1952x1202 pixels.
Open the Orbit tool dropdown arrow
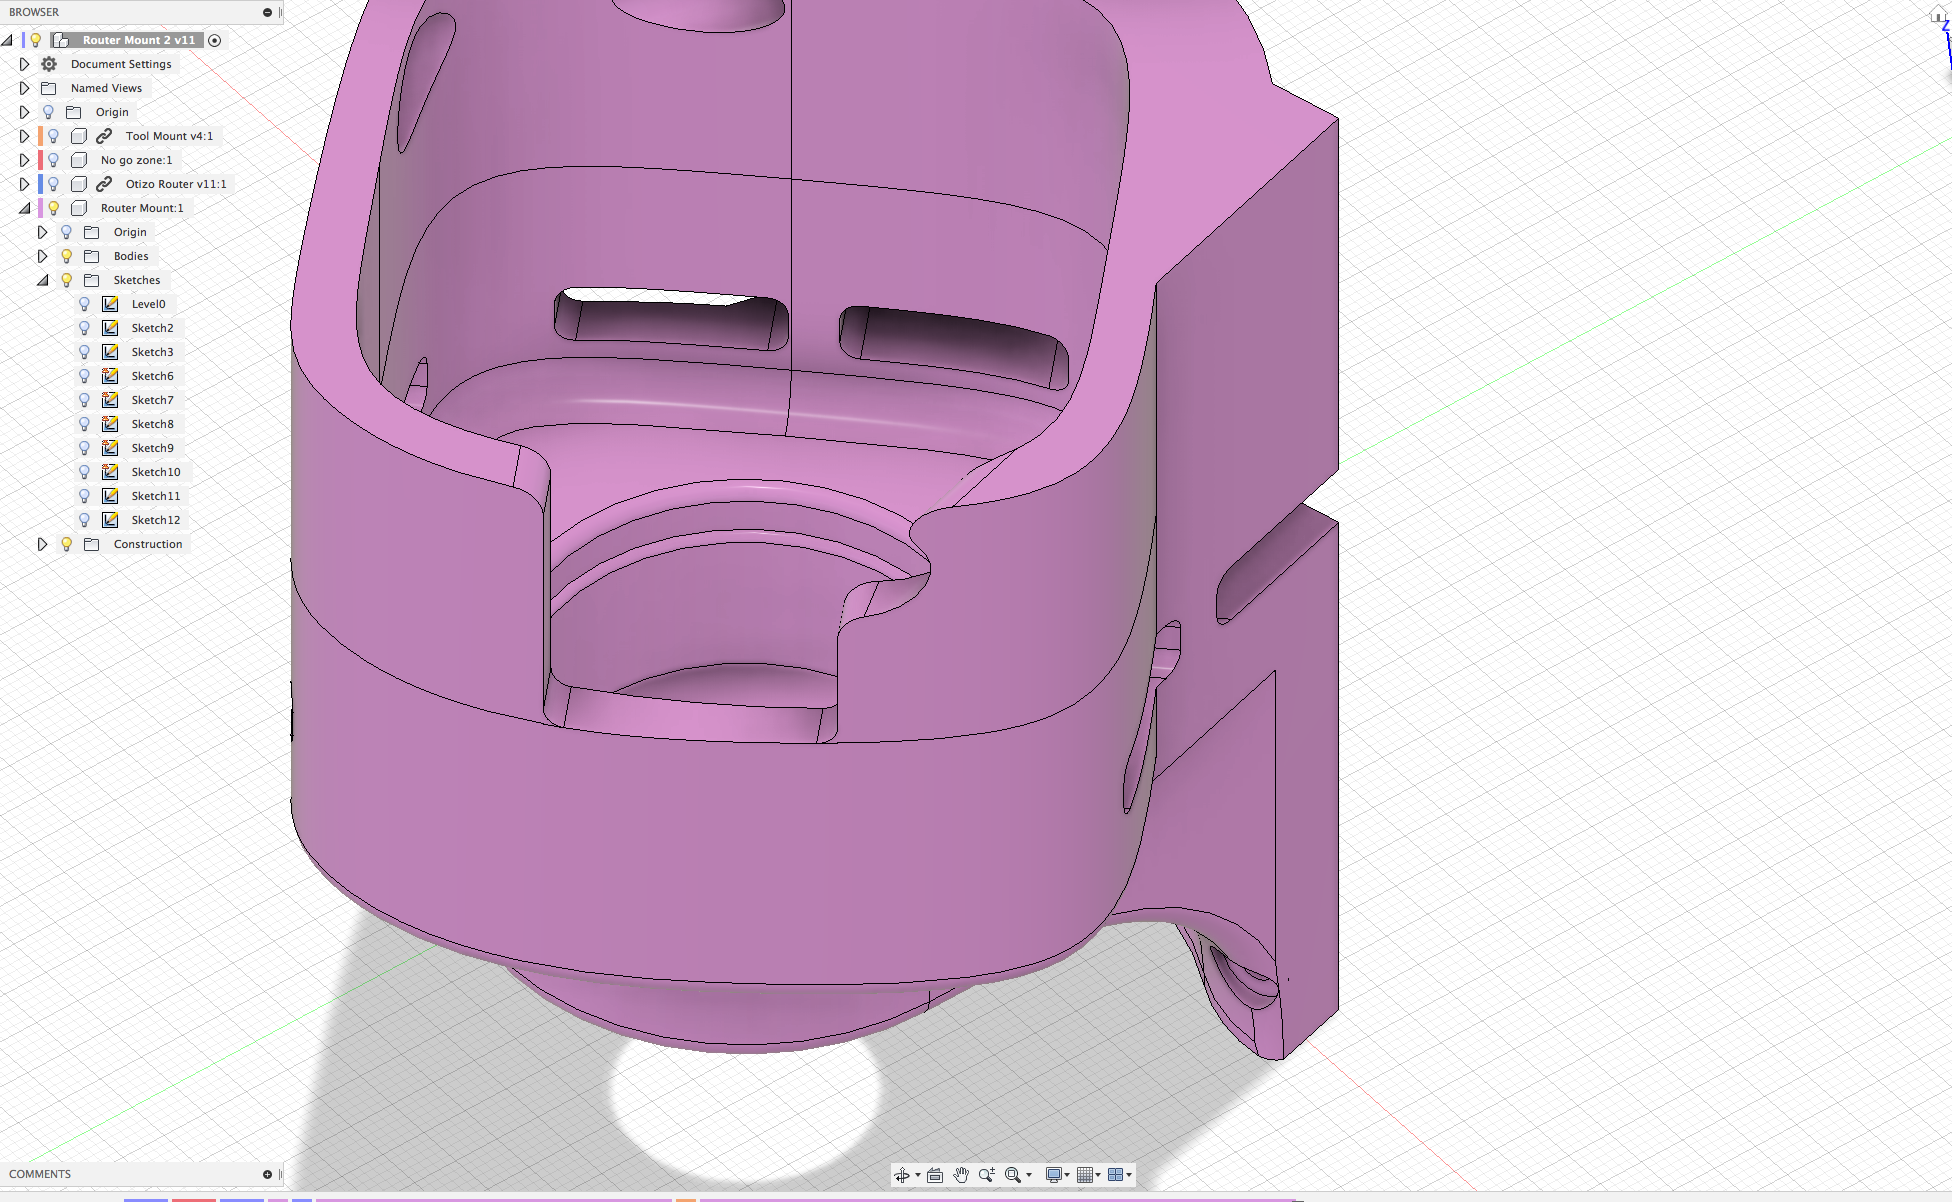click(x=918, y=1175)
